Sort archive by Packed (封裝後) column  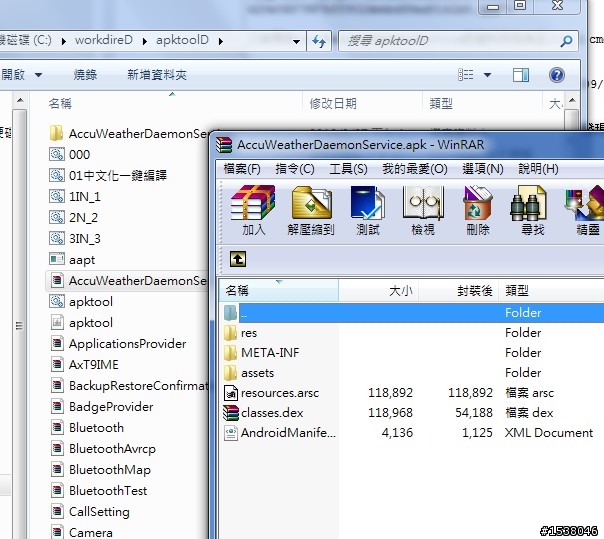(x=458, y=290)
